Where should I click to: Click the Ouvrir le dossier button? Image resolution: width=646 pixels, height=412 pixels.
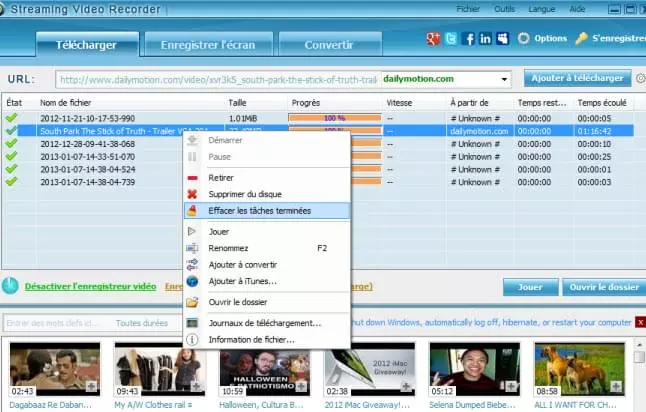[604, 287]
